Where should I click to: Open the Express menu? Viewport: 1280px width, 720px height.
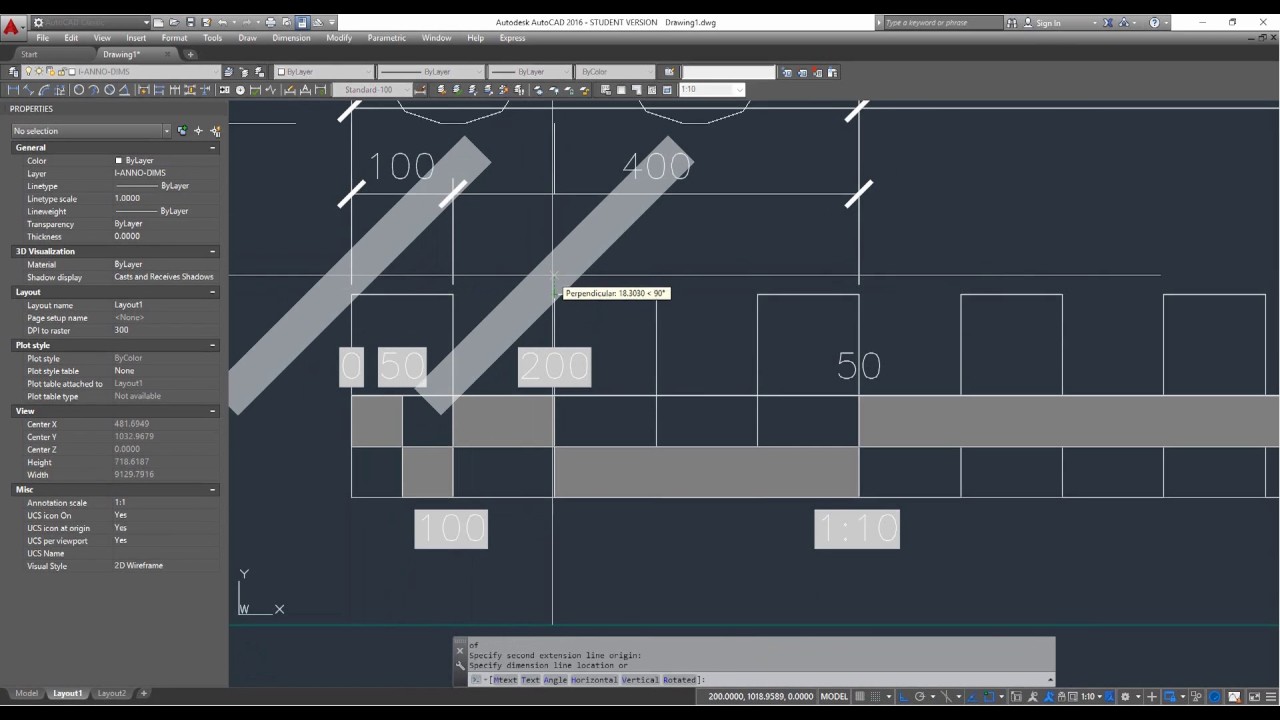[x=512, y=38]
